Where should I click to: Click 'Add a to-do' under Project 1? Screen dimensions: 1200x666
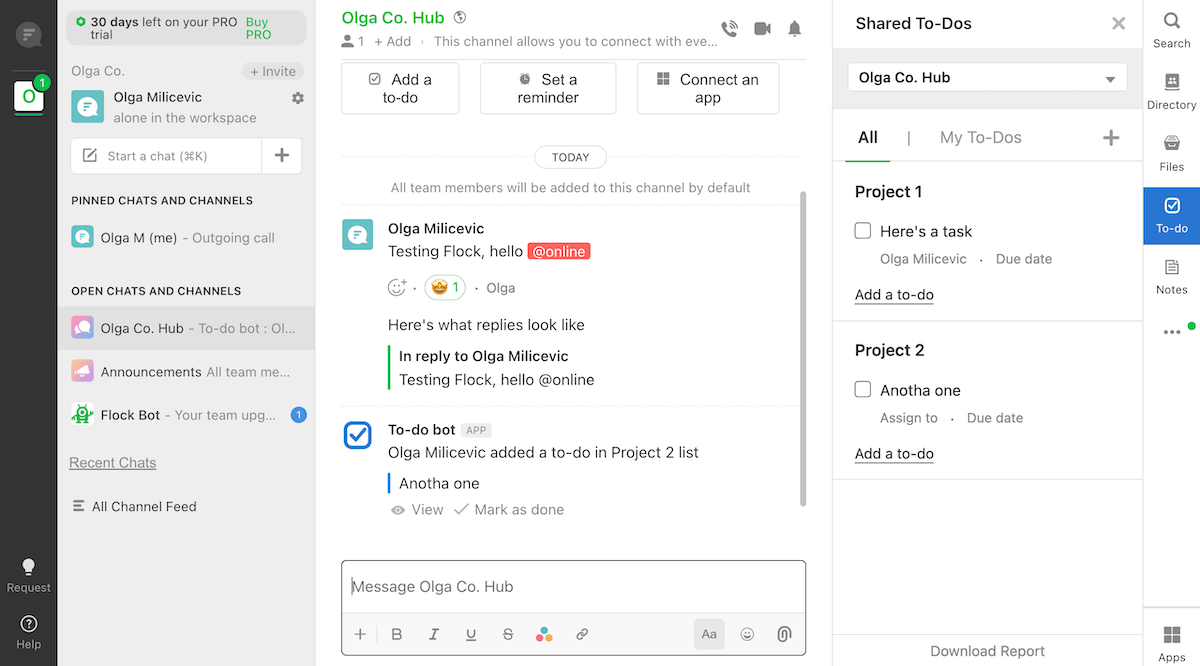coord(894,295)
